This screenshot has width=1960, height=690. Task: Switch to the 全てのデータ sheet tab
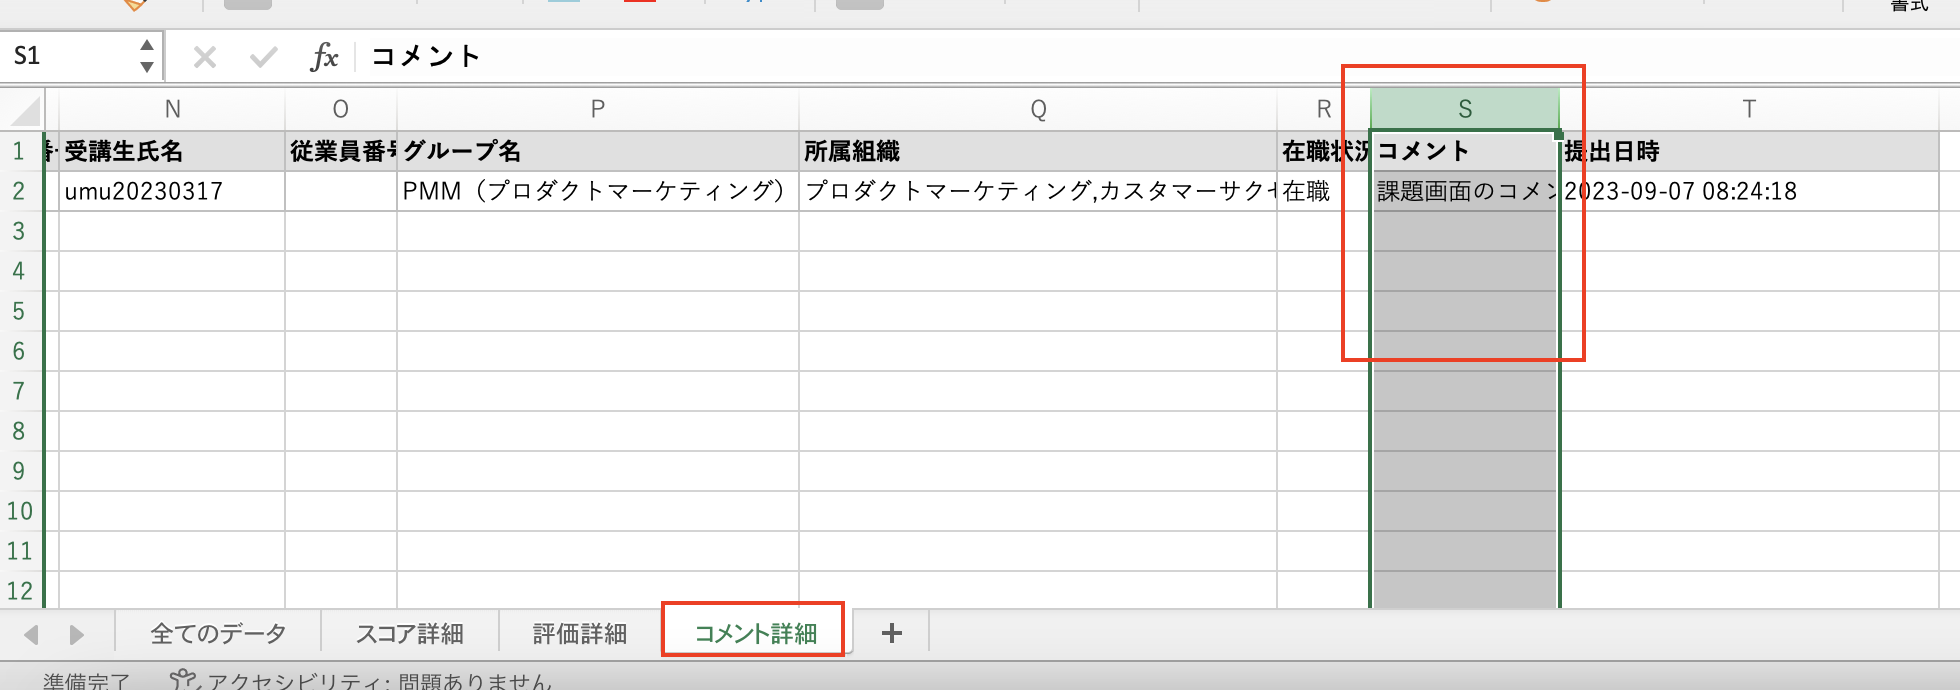pos(218,633)
